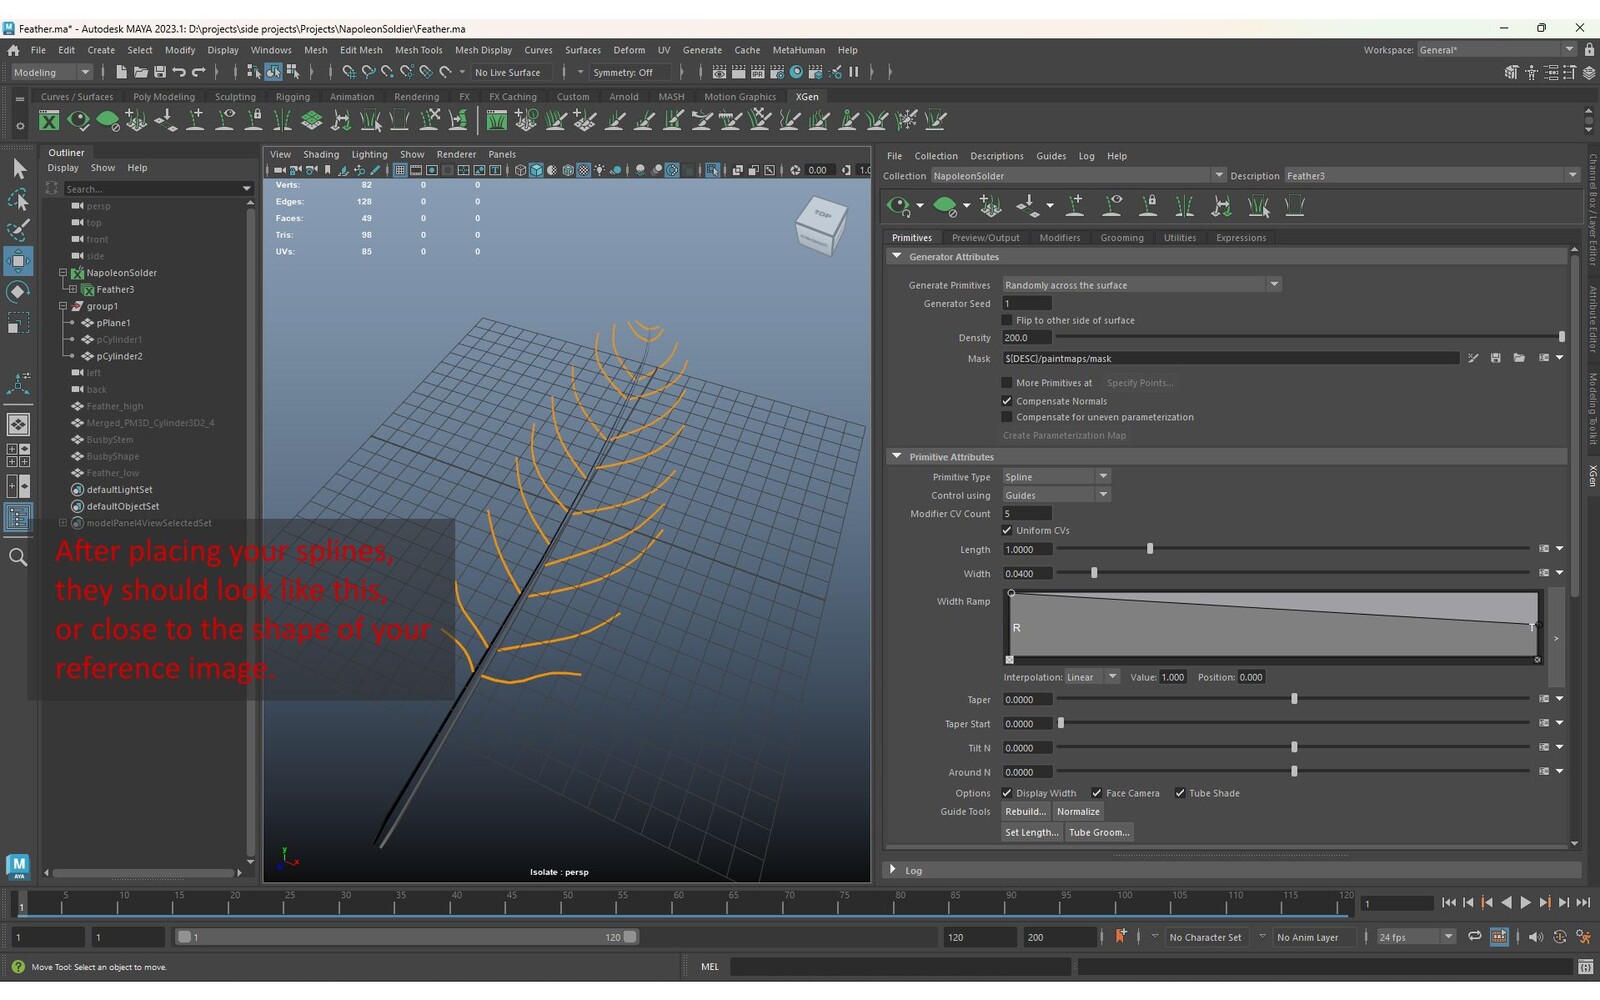1600x1000 pixels.
Task: Select the Move tool in the left toolbox
Action: tap(18, 261)
